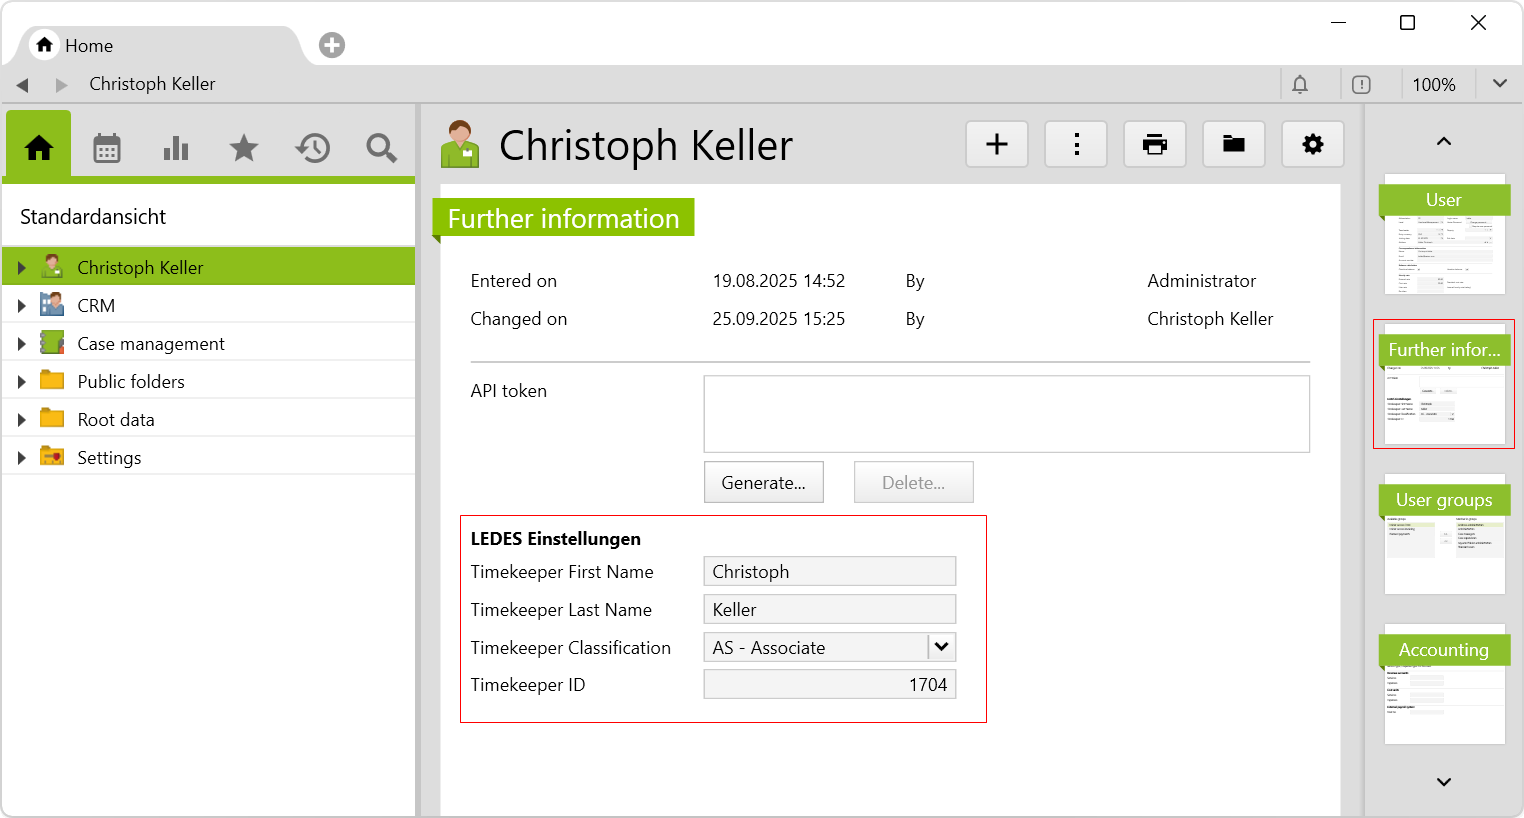Image resolution: width=1524 pixels, height=818 pixels.
Task: Click the print icon button
Action: [1154, 144]
